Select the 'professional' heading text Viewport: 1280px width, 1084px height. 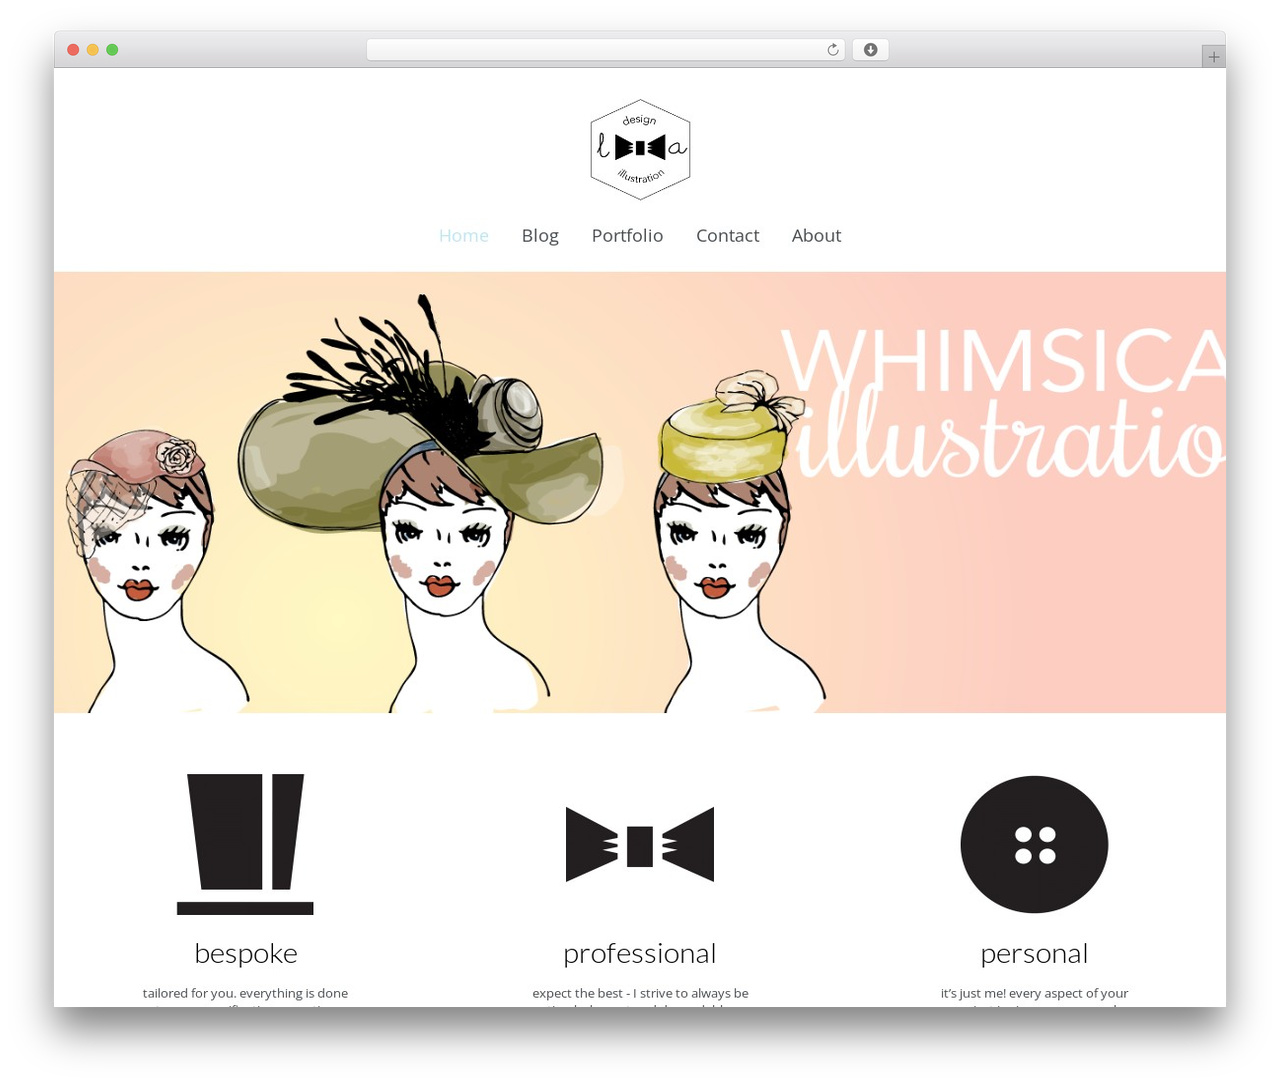coord(640,954)
